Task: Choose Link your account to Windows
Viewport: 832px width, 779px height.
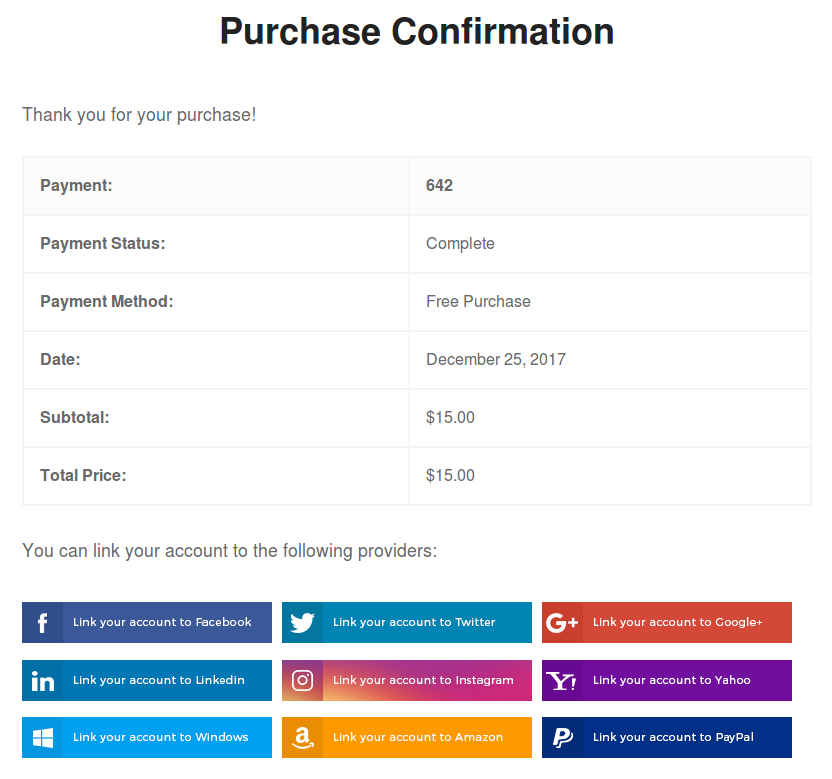Action: 160,737
